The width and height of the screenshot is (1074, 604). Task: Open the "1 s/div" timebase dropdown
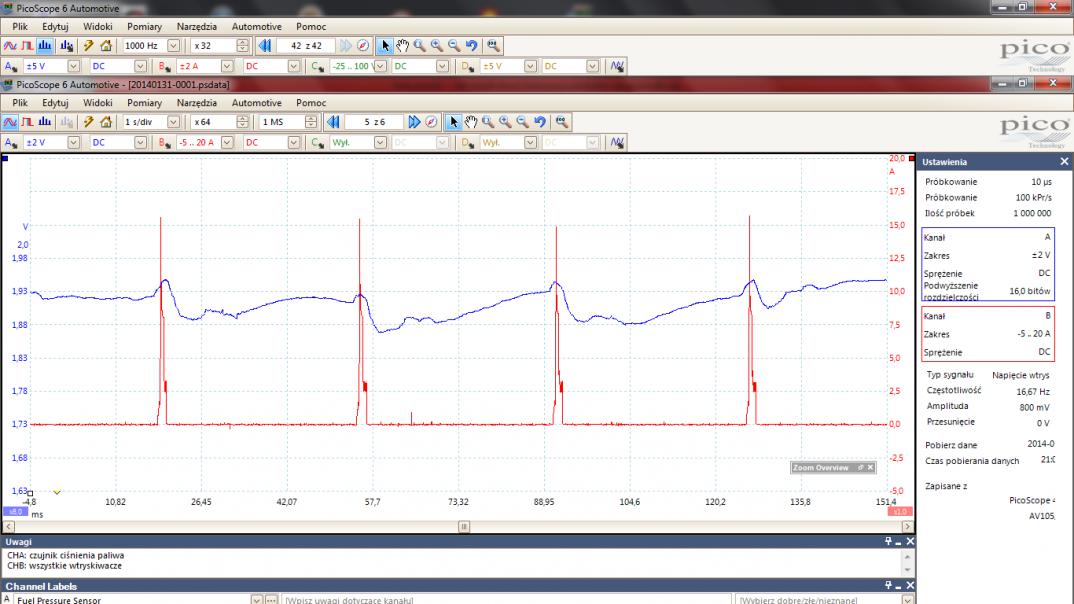click(x=174, y=122)
